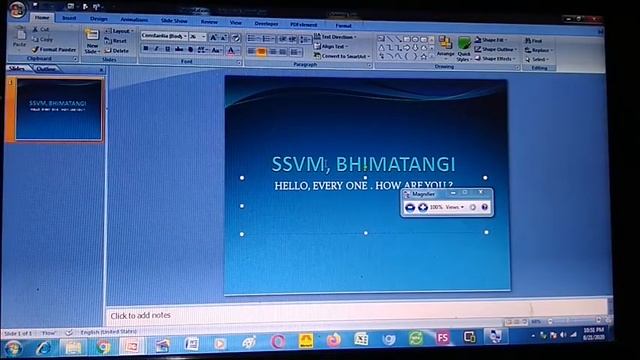Click the Find command
Viewport: 640px width, 360px height.
(x=534, y=41)
